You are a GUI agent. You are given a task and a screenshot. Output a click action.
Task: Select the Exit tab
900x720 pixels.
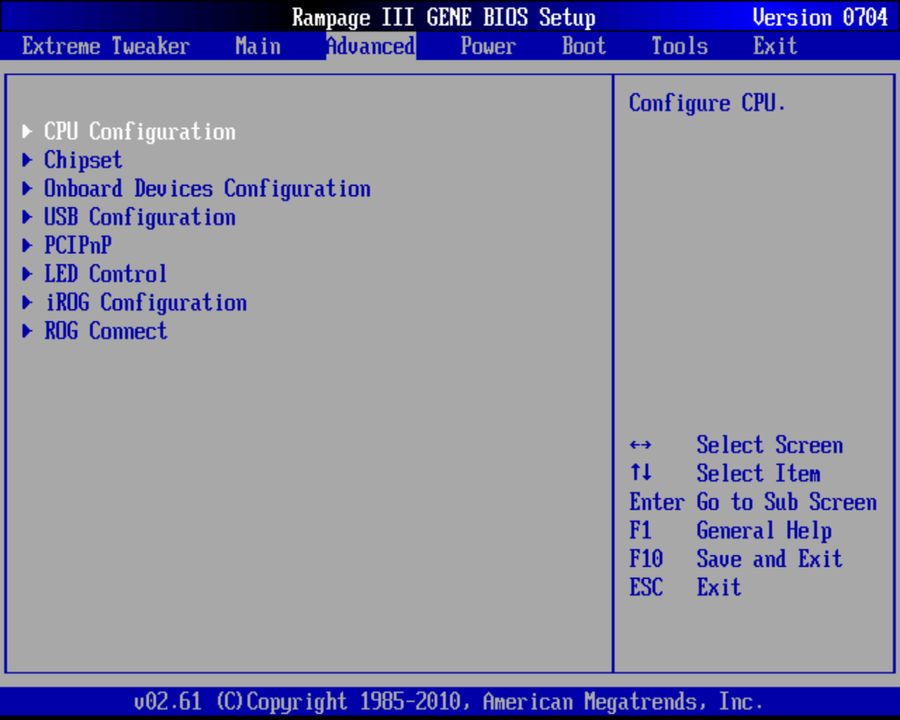pos(775,46)
